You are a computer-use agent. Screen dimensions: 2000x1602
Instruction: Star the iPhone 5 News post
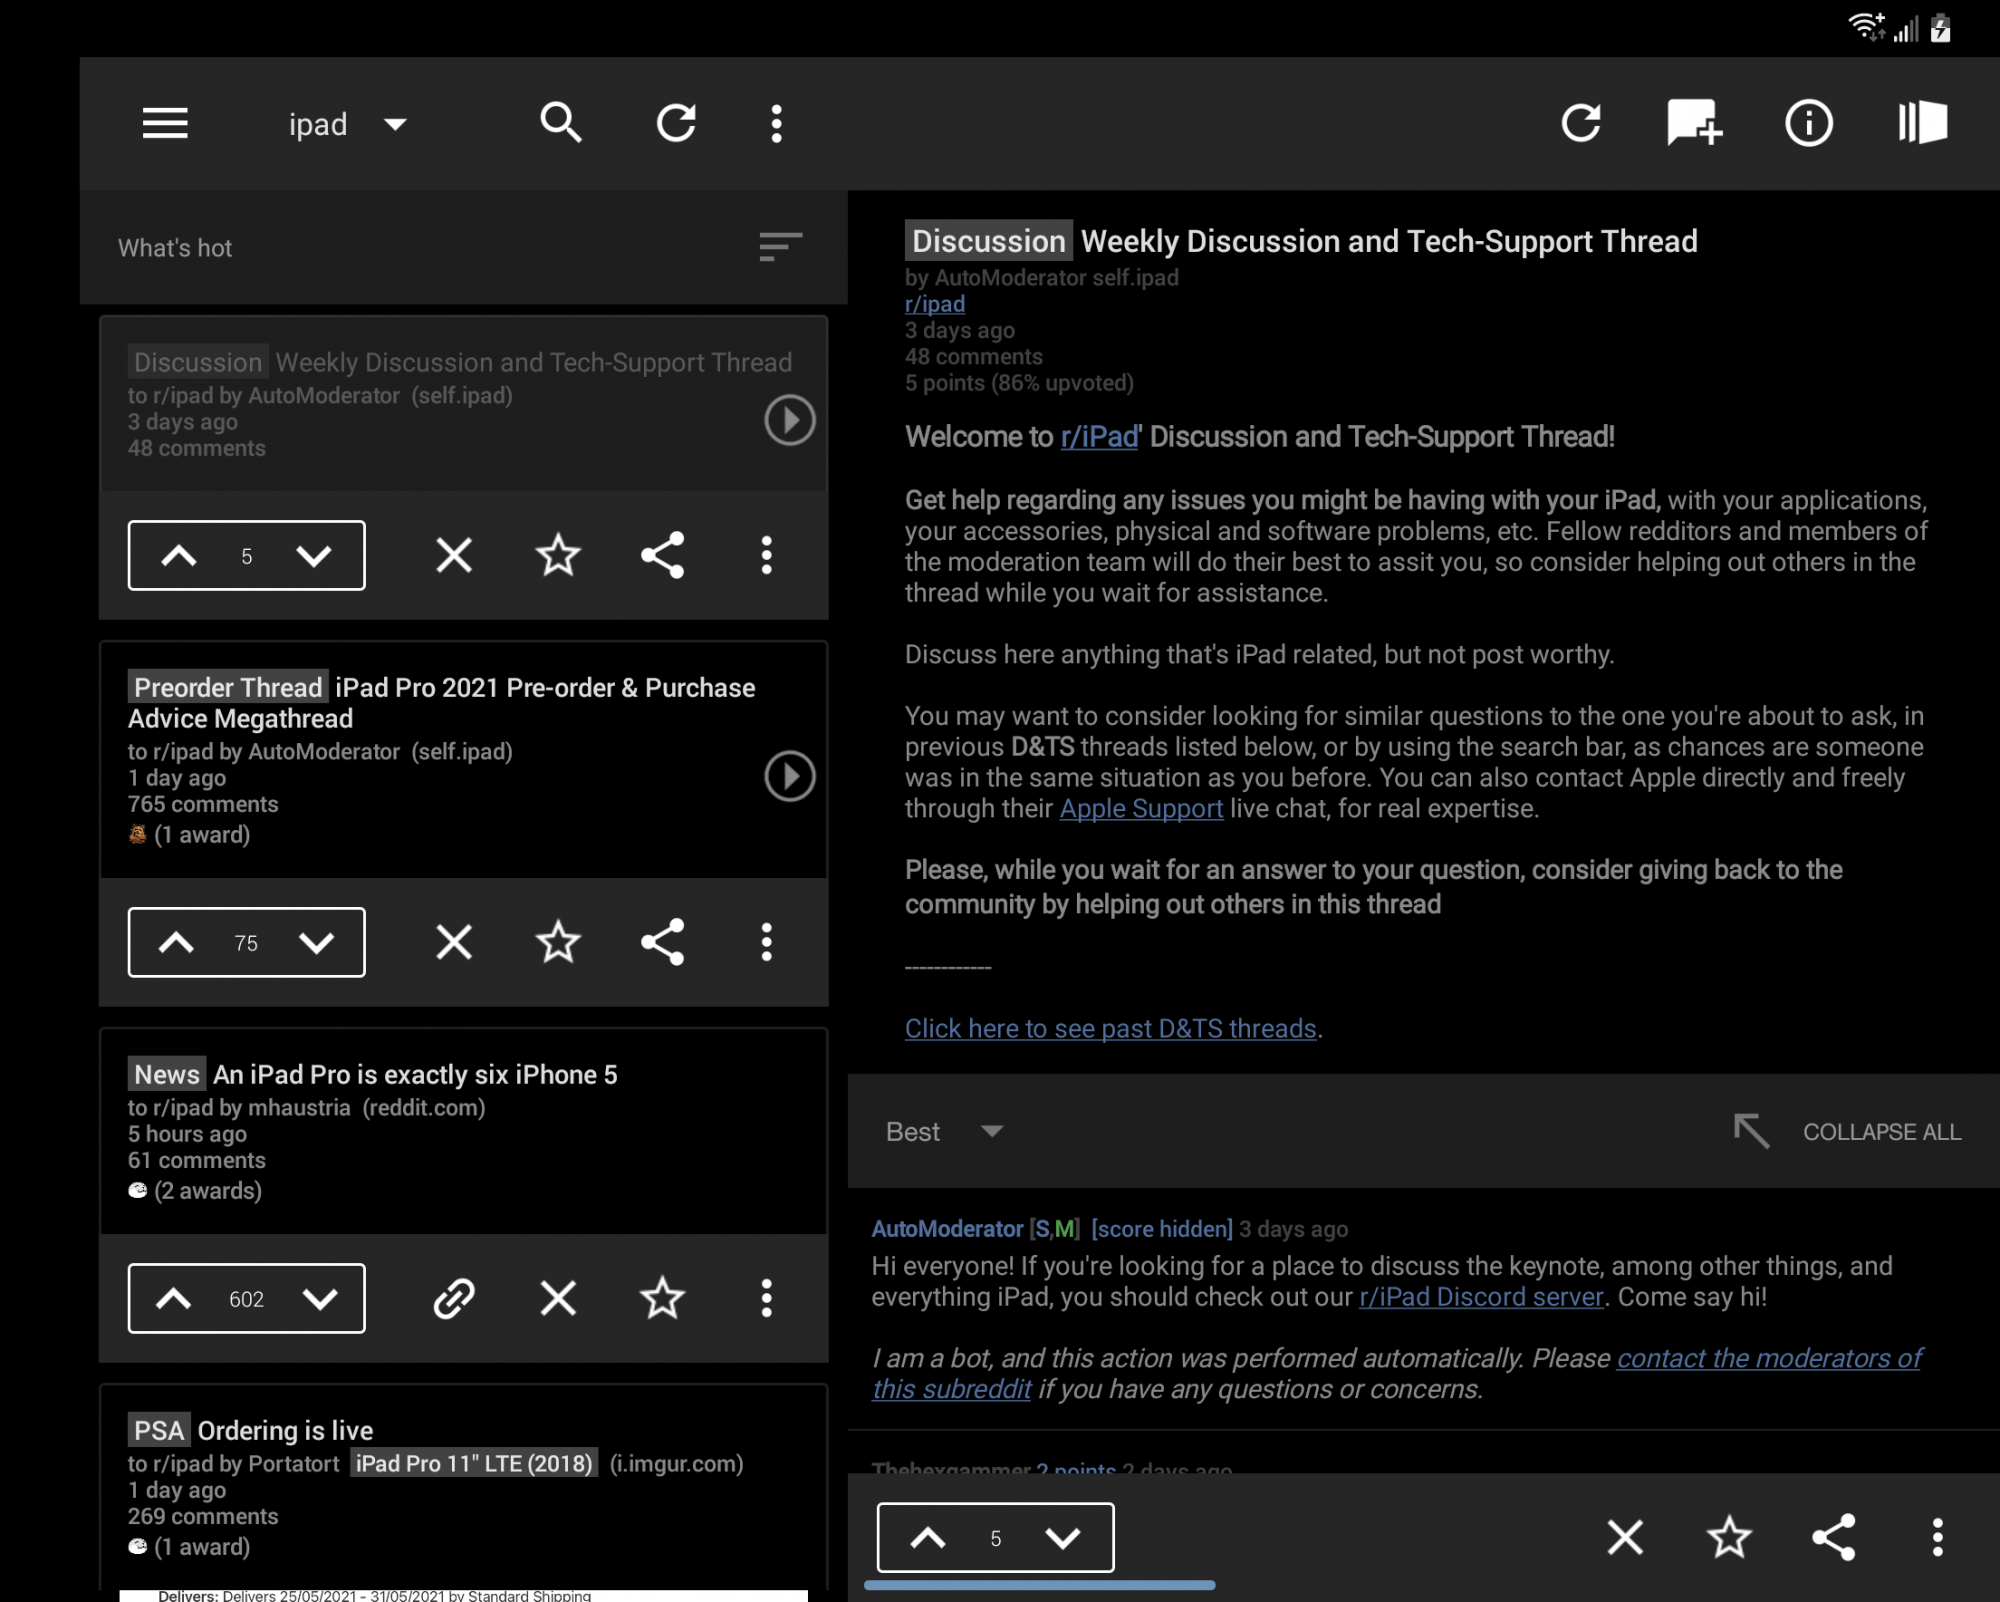tap(662, 1298)
